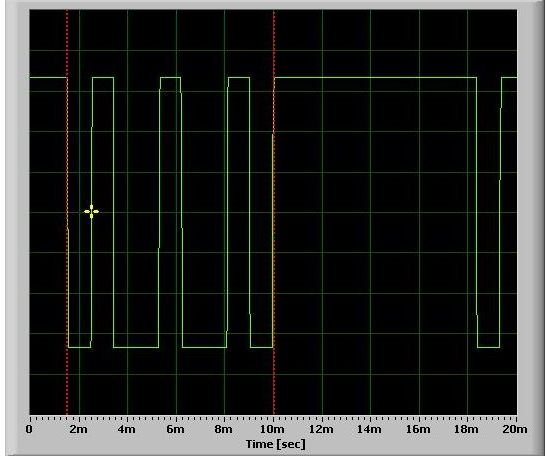Click the long high plateau of the waveform after 10m

[x=376, y=77]
